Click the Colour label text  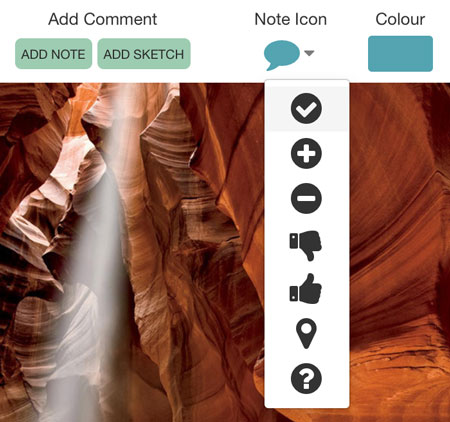(400, 19)
